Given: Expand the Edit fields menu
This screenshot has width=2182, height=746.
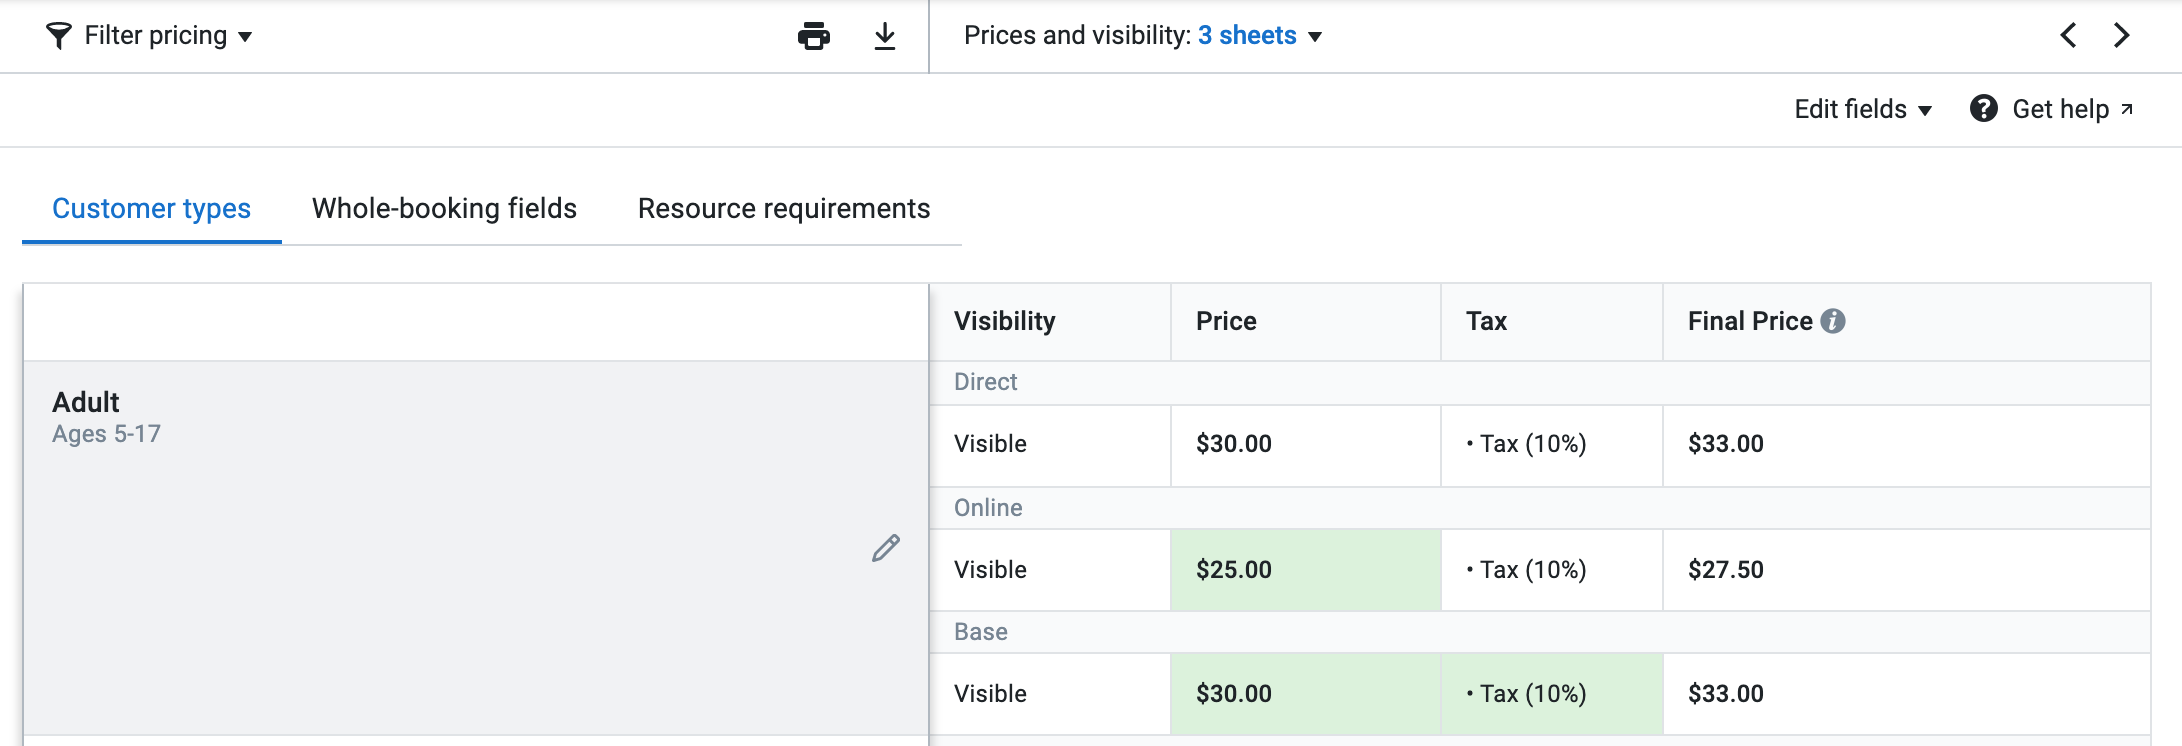Looking at the screenshot, I should point(1863,109).
